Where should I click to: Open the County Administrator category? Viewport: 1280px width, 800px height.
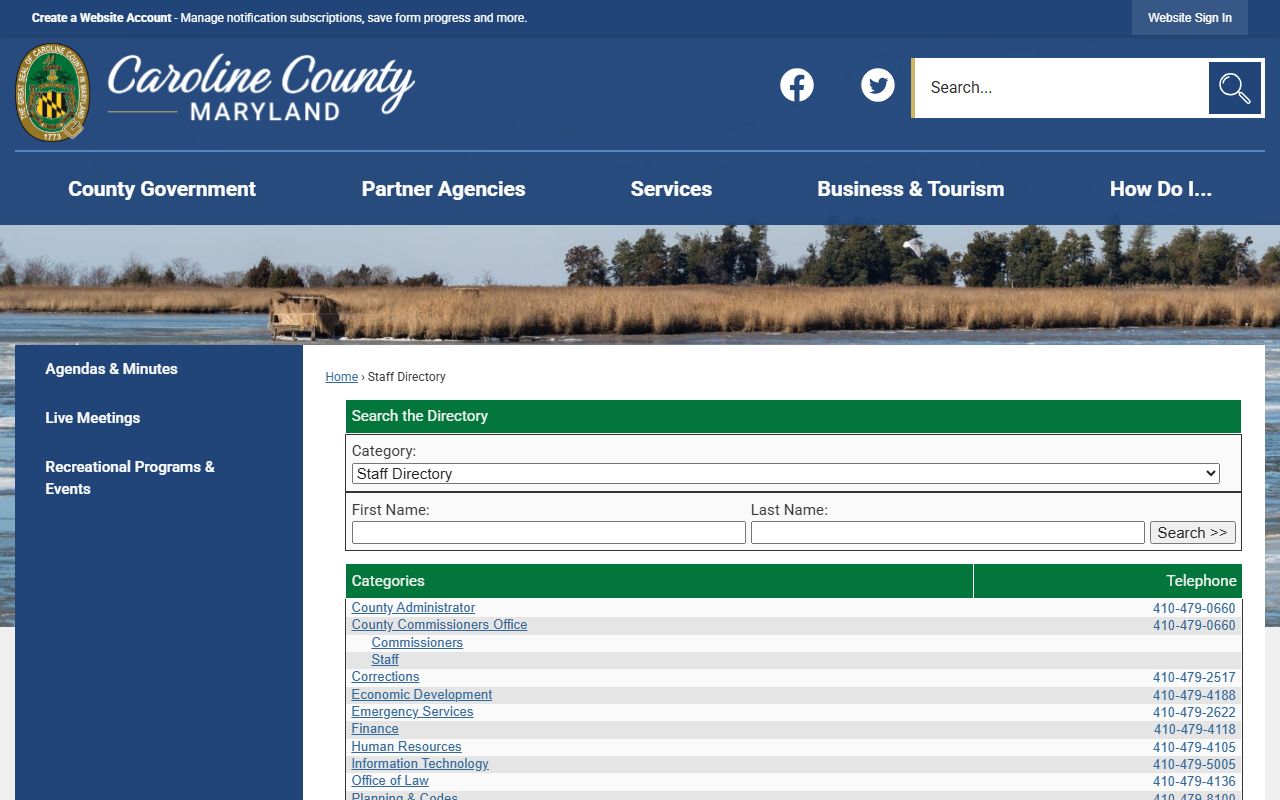click(x=413, y=608)
